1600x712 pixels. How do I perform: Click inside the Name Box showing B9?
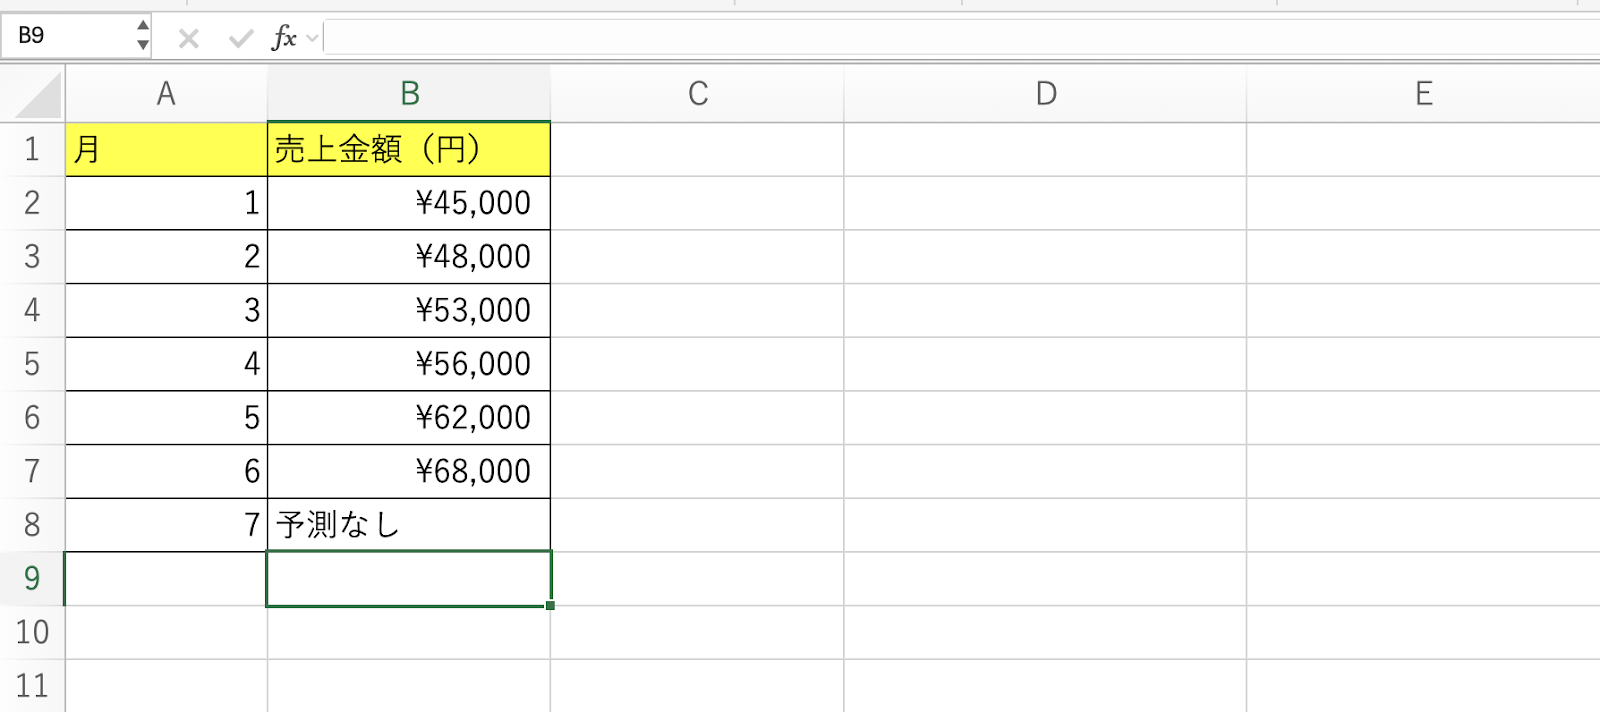[70, 36]
